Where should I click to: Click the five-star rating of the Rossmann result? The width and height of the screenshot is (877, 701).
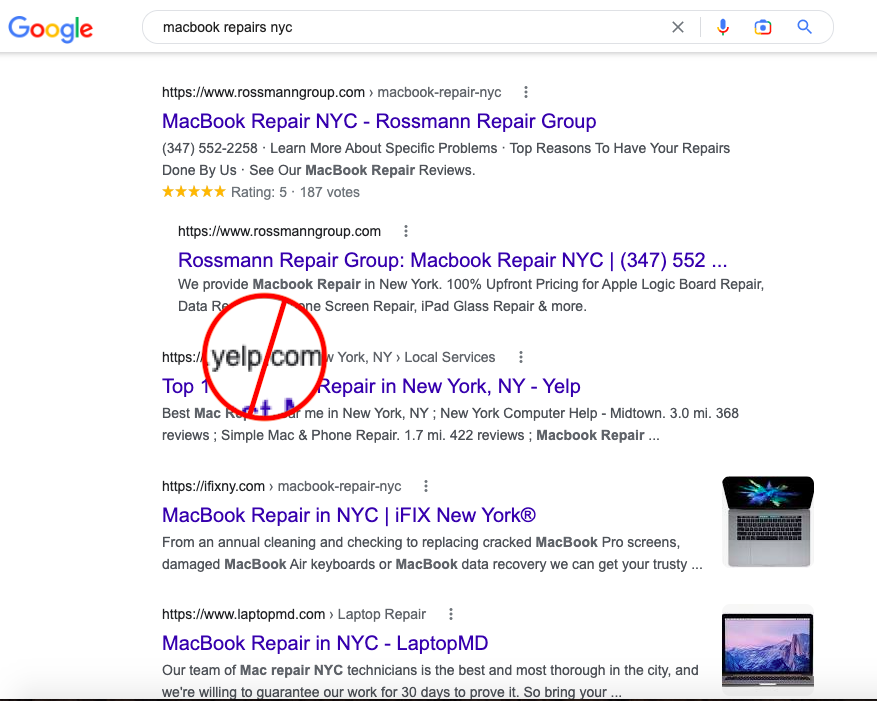194,192
